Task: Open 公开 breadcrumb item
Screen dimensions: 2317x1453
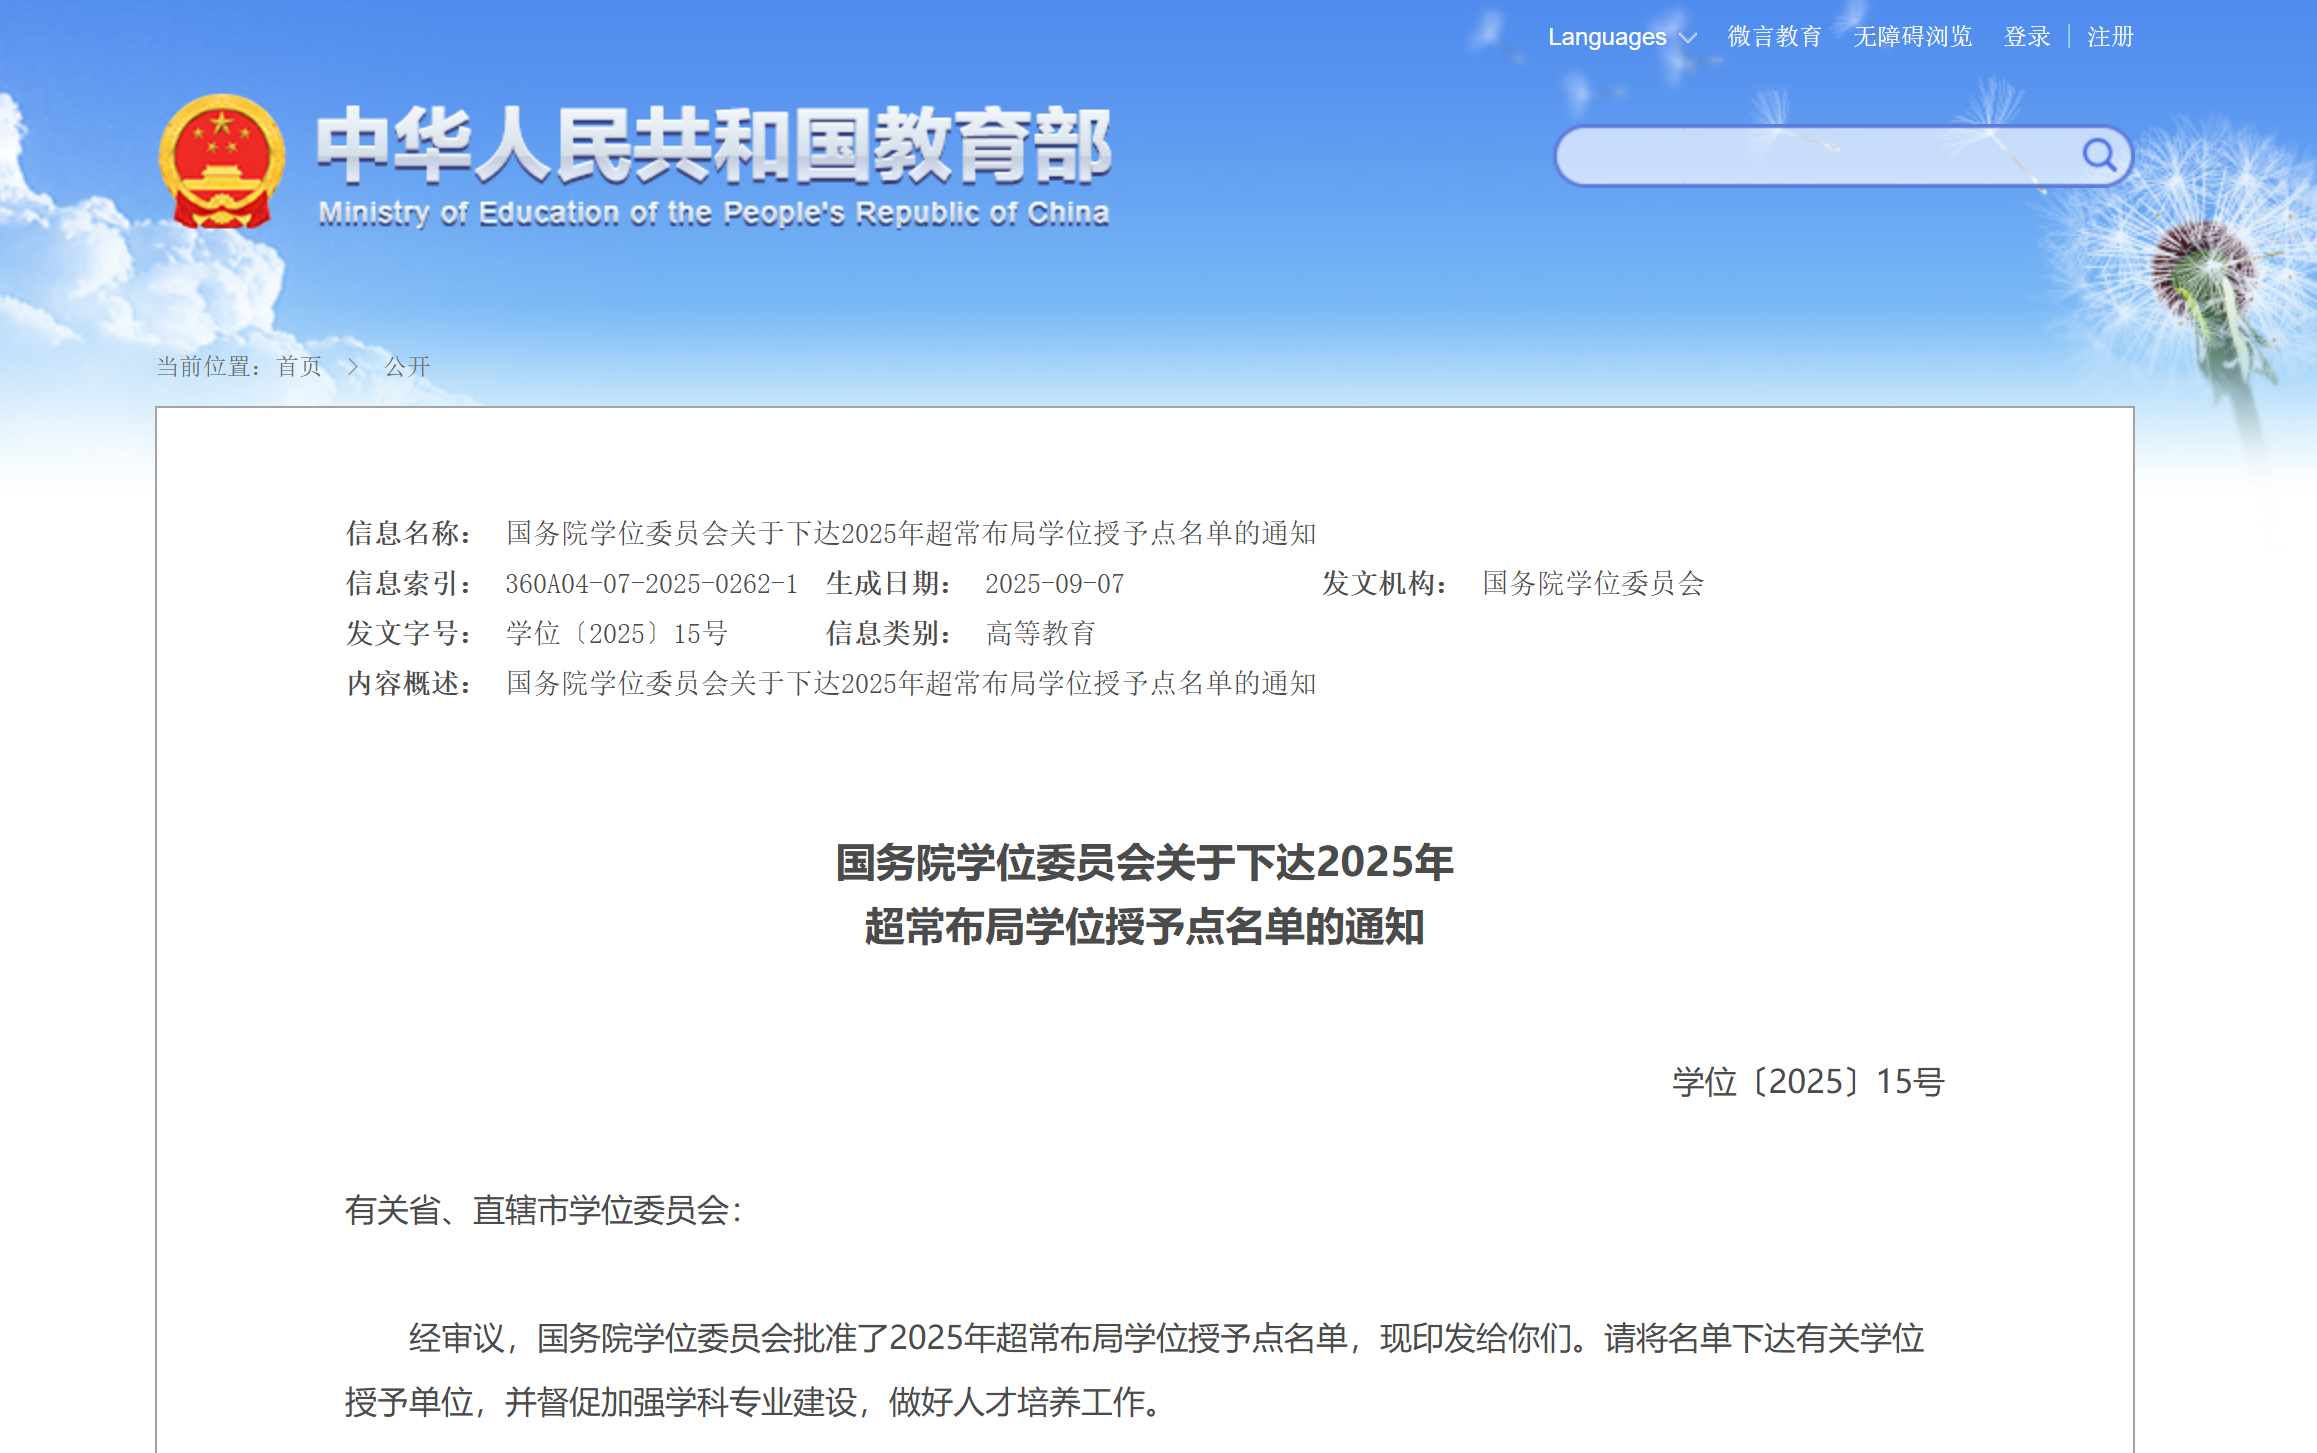Action: pos(407,367)
